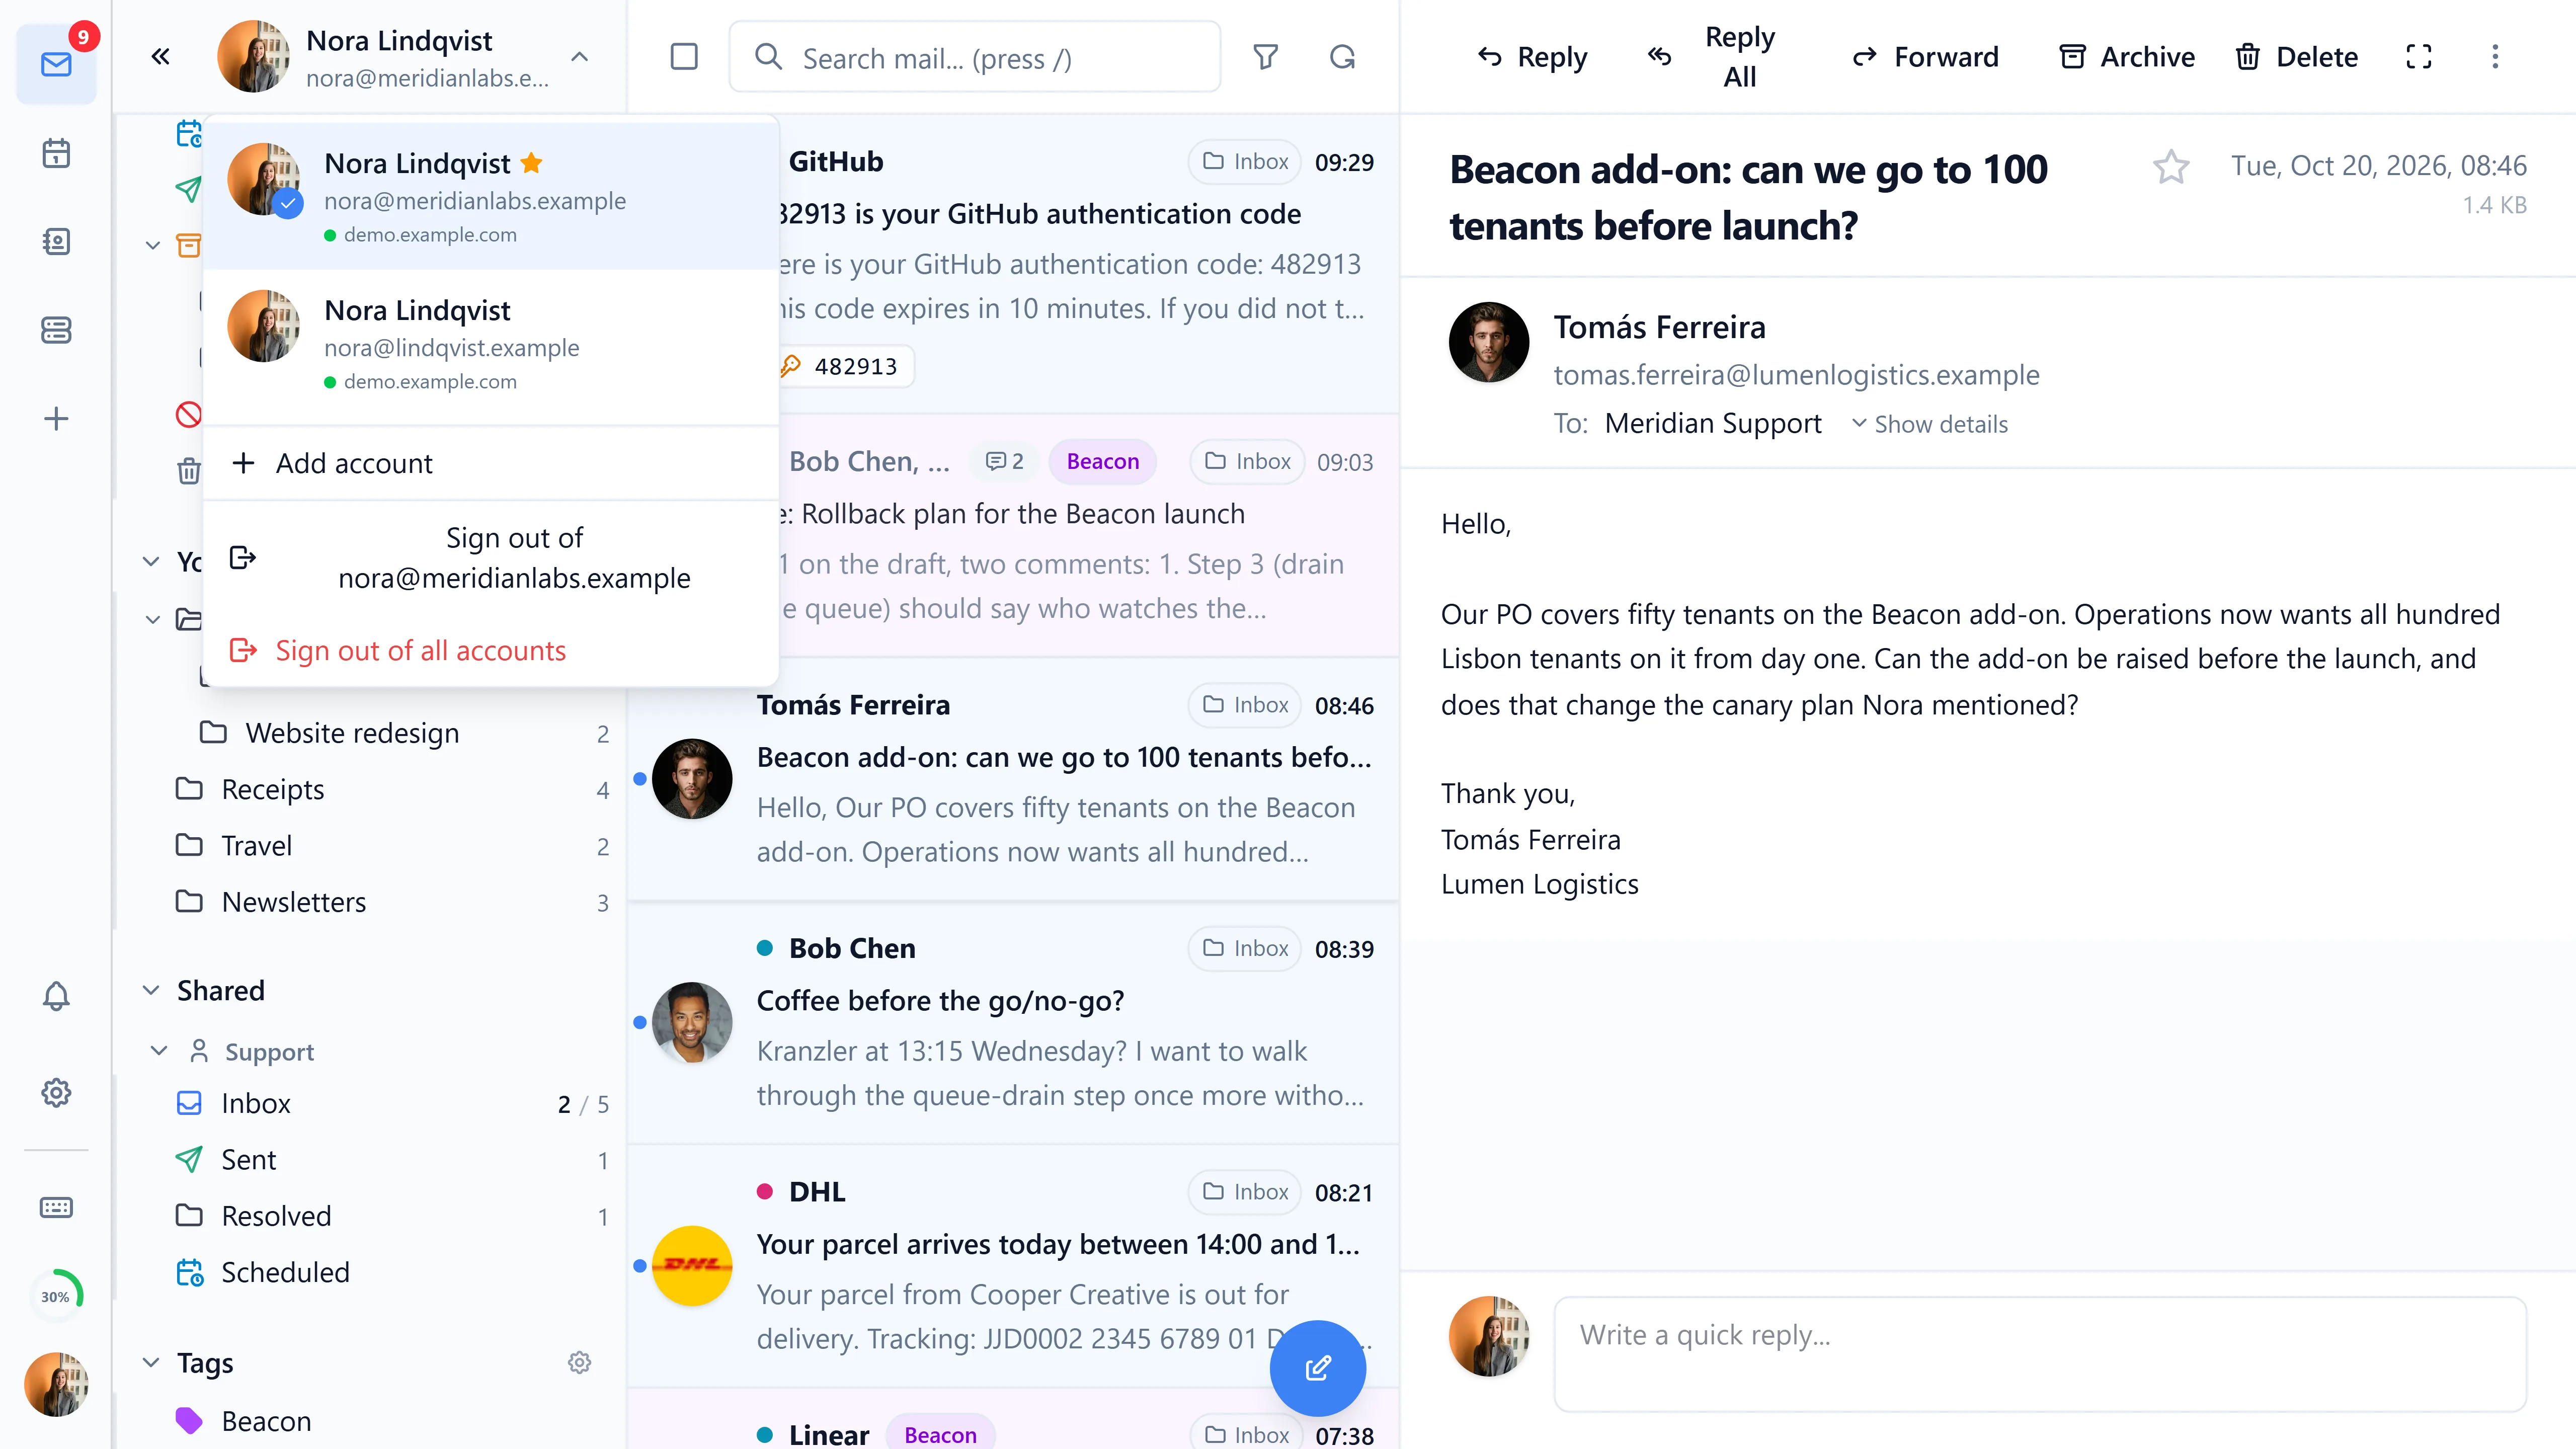This screenshot has height=1449, width=2576.
Task: Refresh the mail list with reload icon
Action: click(x=1342, y=57)
